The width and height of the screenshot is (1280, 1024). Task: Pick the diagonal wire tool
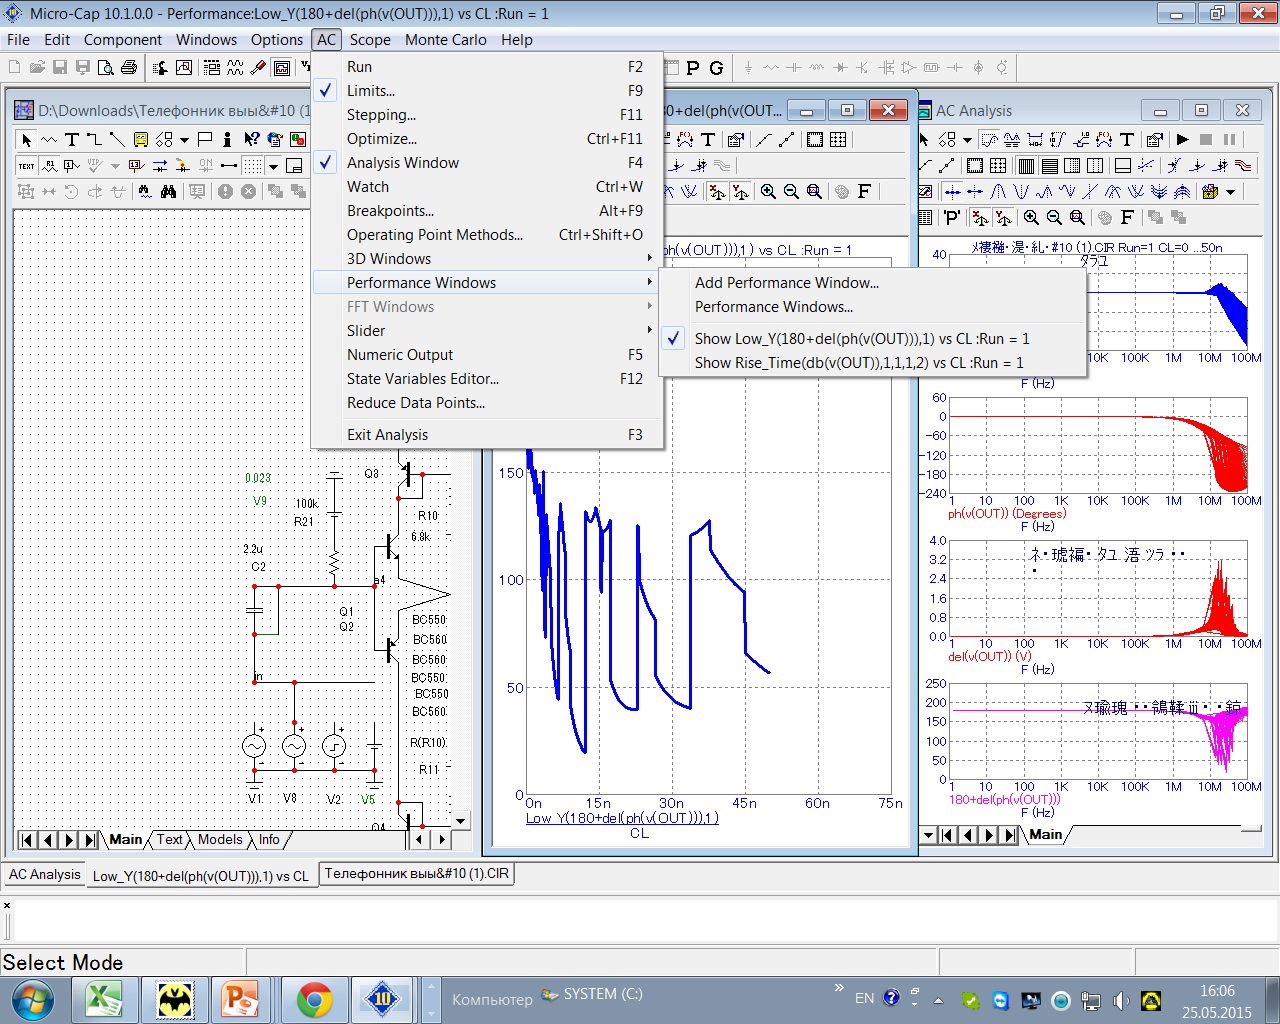click(x=117, y=139)
